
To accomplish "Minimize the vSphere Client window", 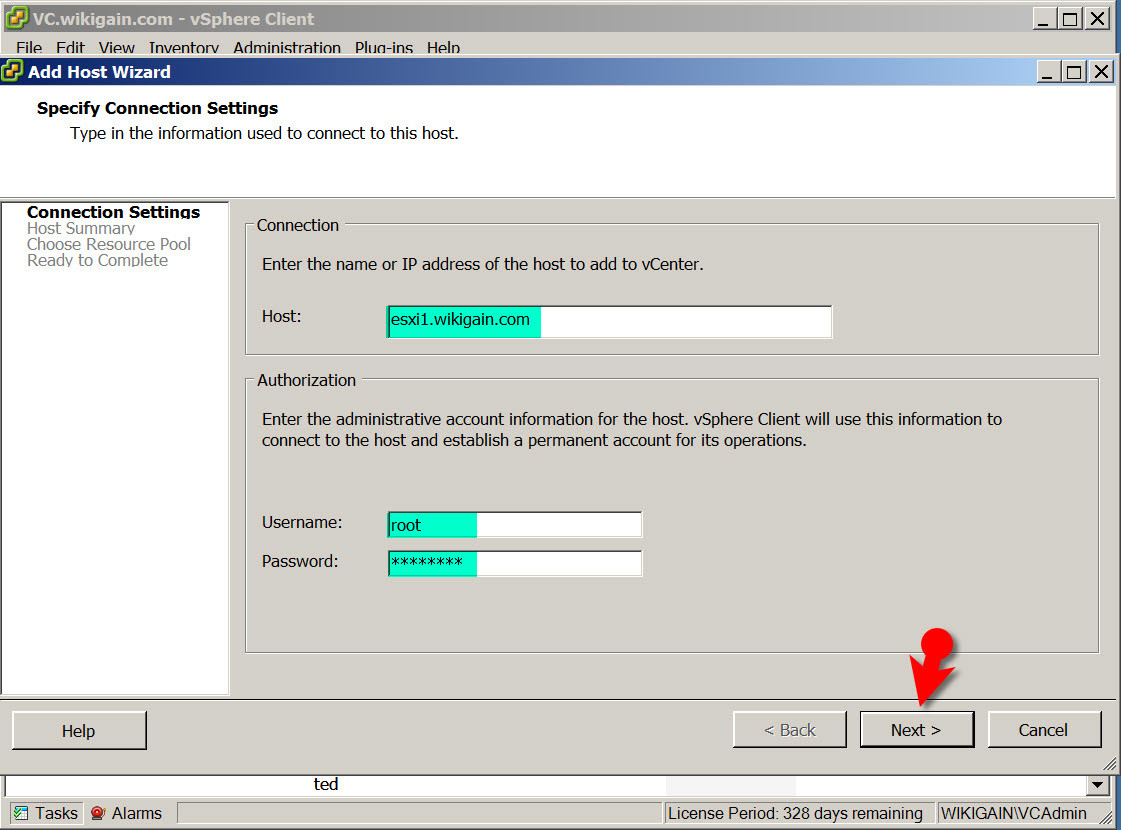I will (x=1044, y=19).
